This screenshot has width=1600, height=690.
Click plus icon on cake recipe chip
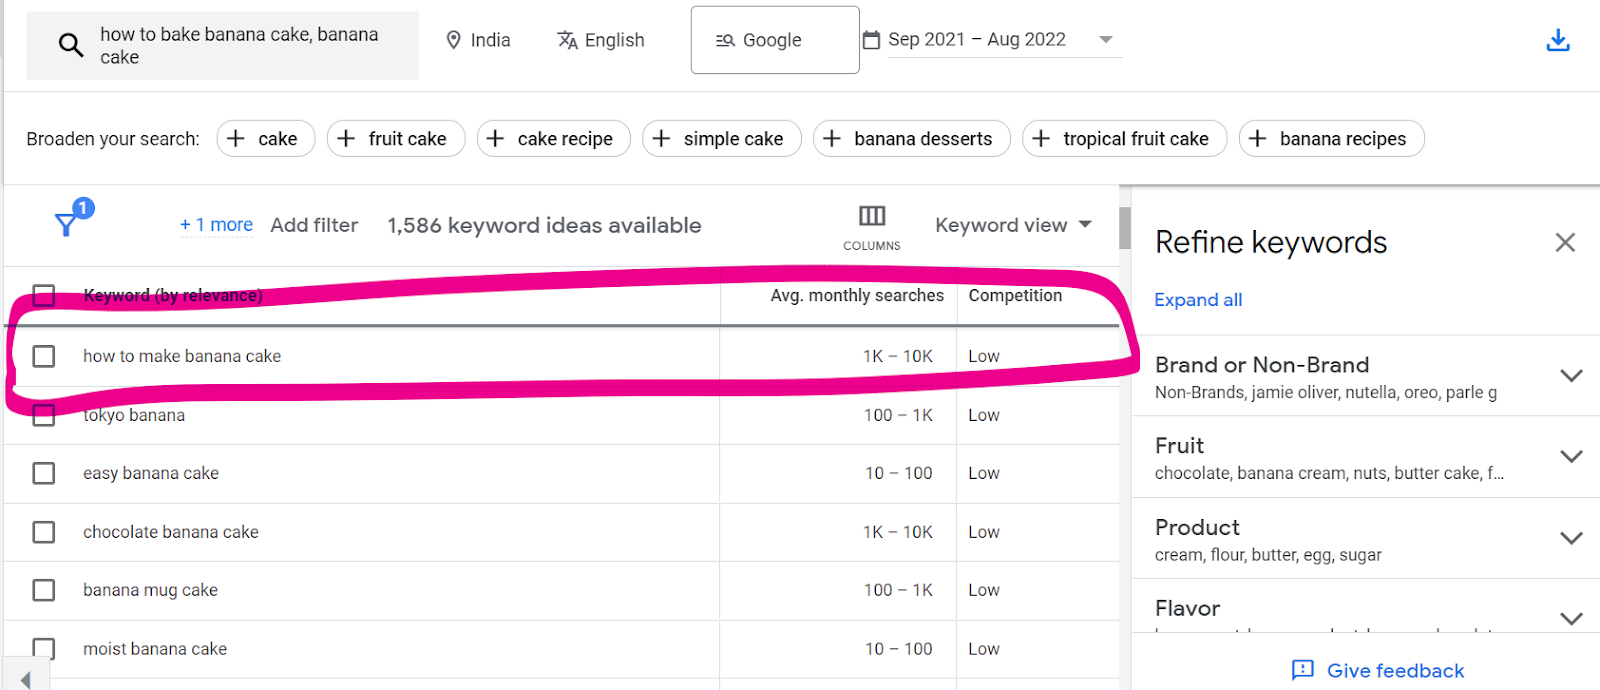click(495, 138)
